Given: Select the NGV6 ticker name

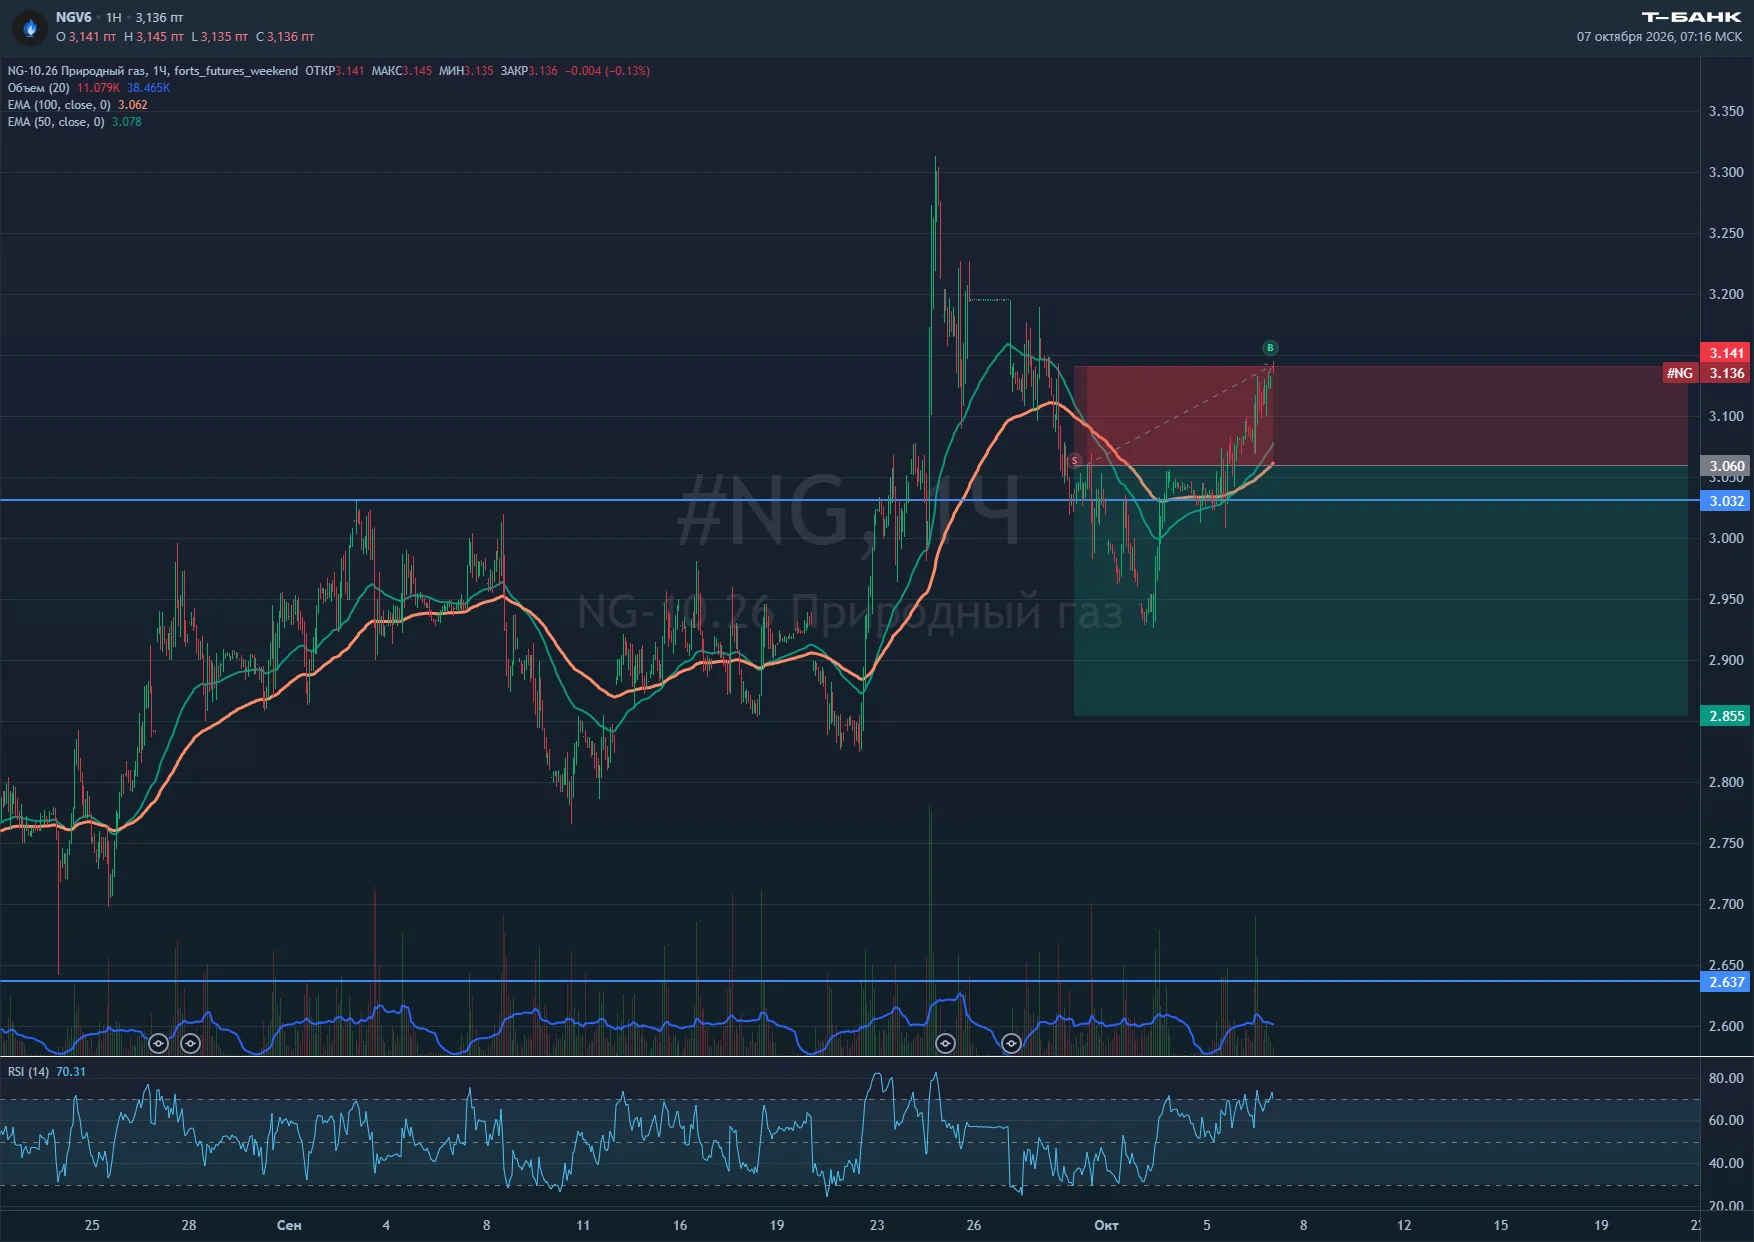Looking at the screenshot, I should [73, 17].
